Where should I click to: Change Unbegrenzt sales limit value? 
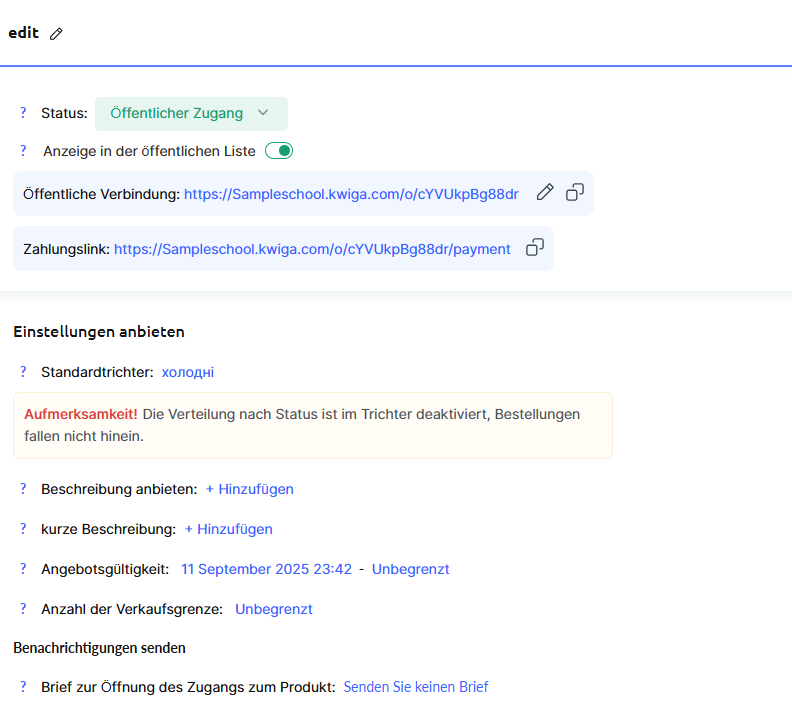tap(274, 609)
